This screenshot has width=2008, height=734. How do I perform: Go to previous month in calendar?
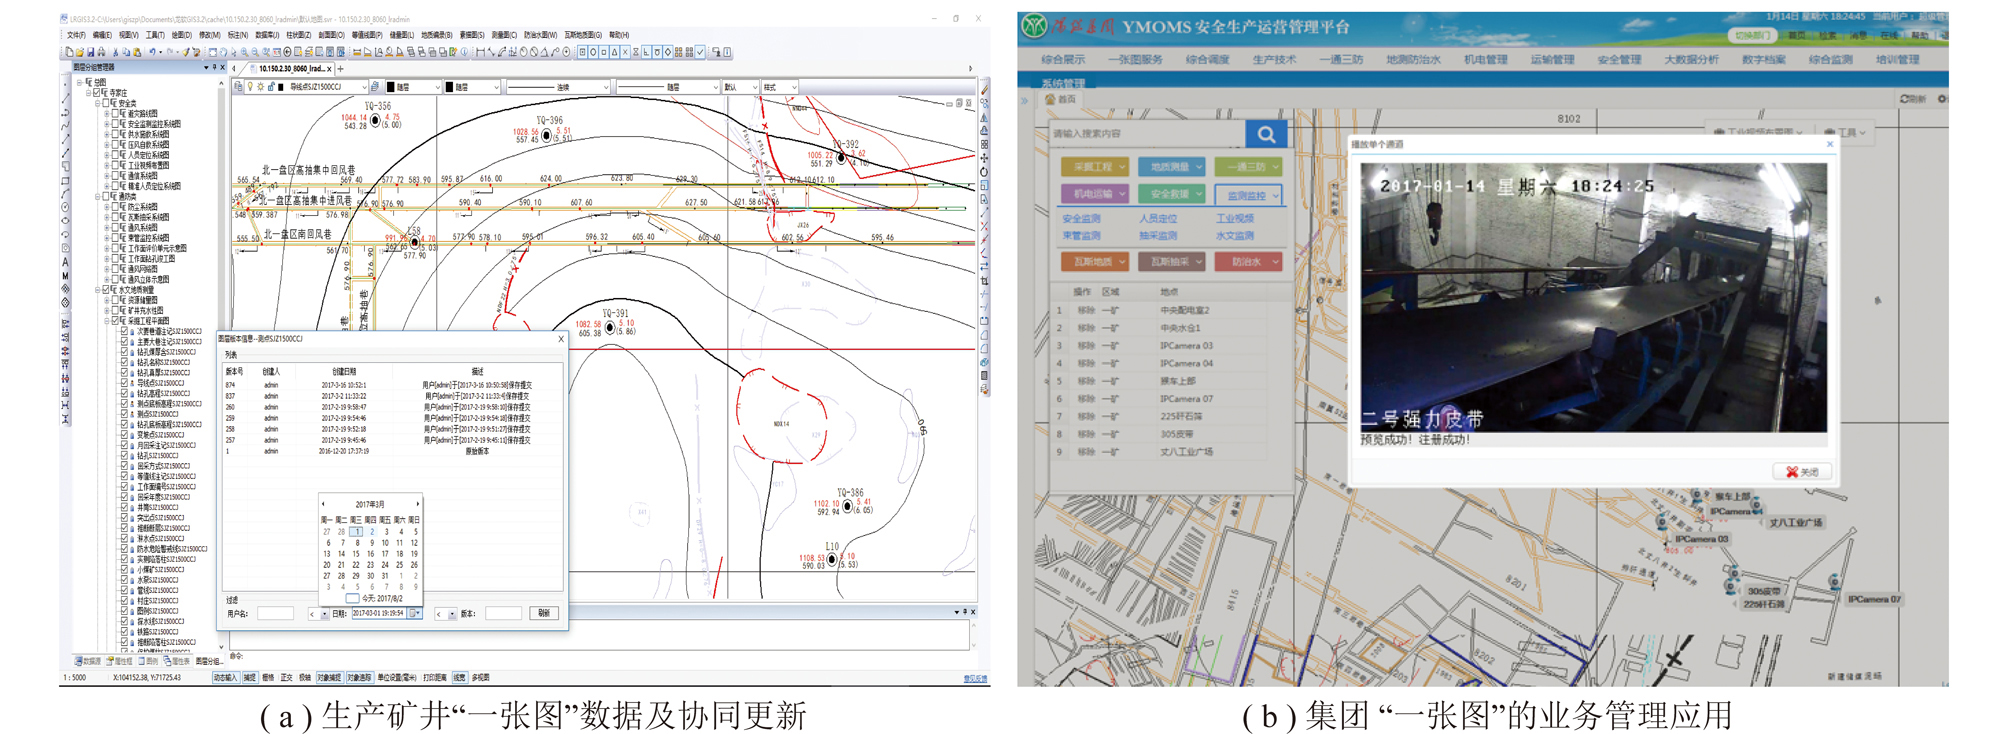(x=323, y=504)
